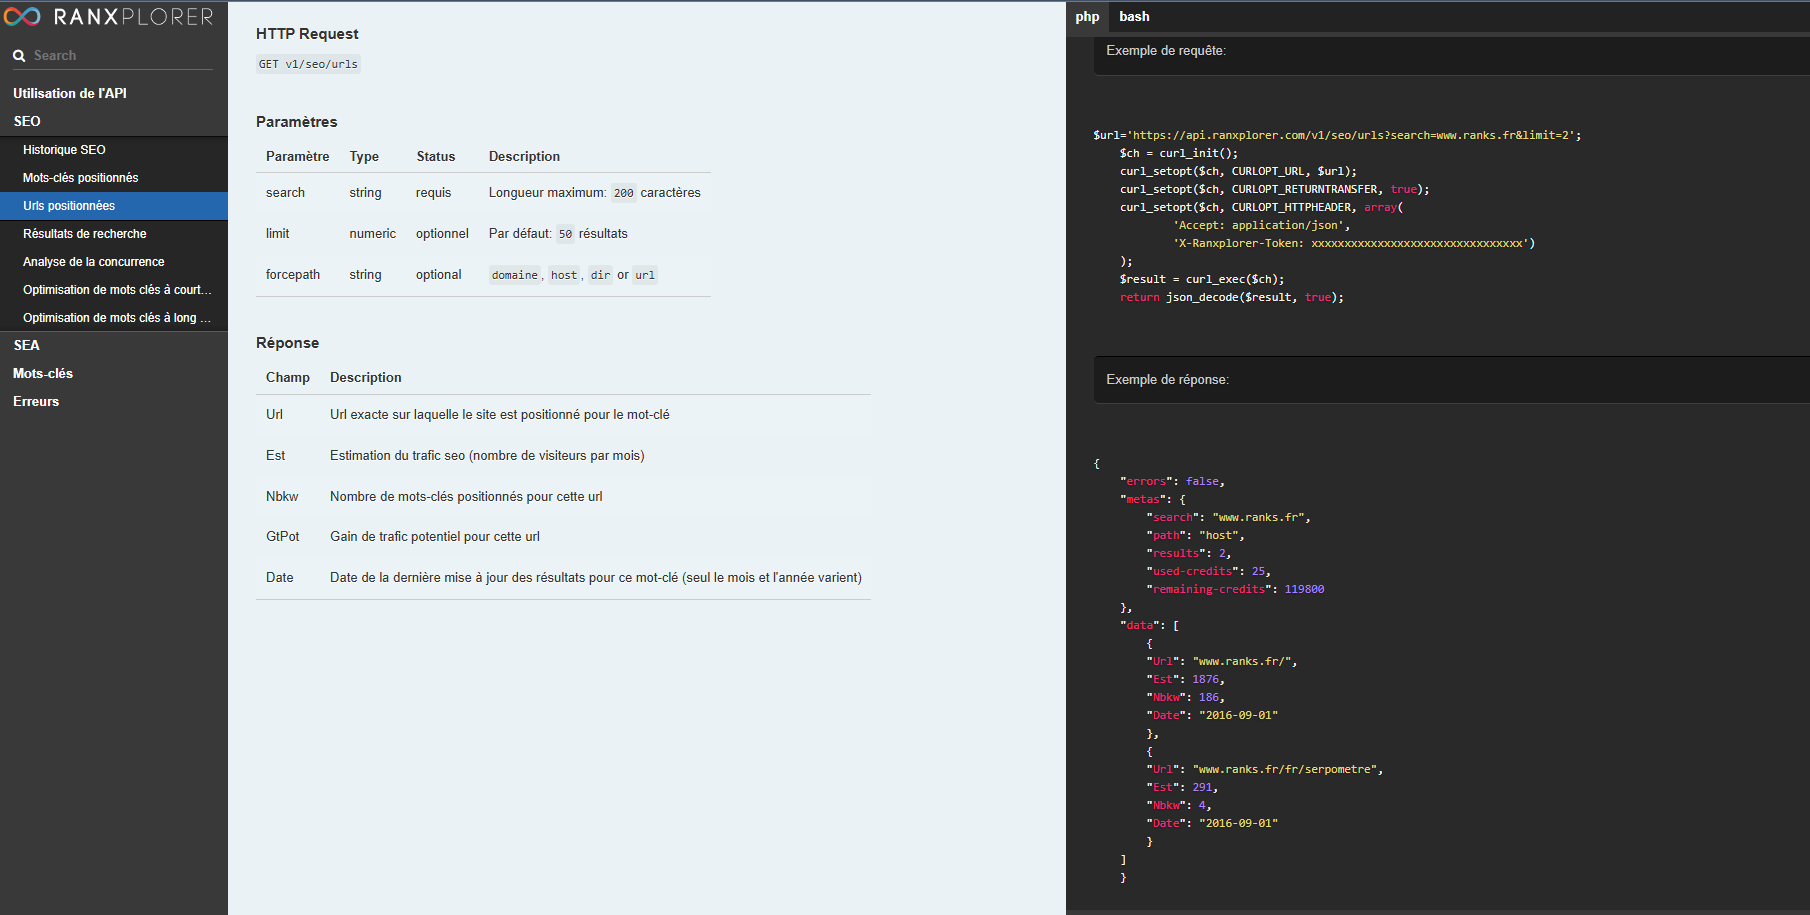Screen dimensions: 1810x915
Task: Click the Ranxplorer infinity logo icon
Action: click(x=22, y=17)
